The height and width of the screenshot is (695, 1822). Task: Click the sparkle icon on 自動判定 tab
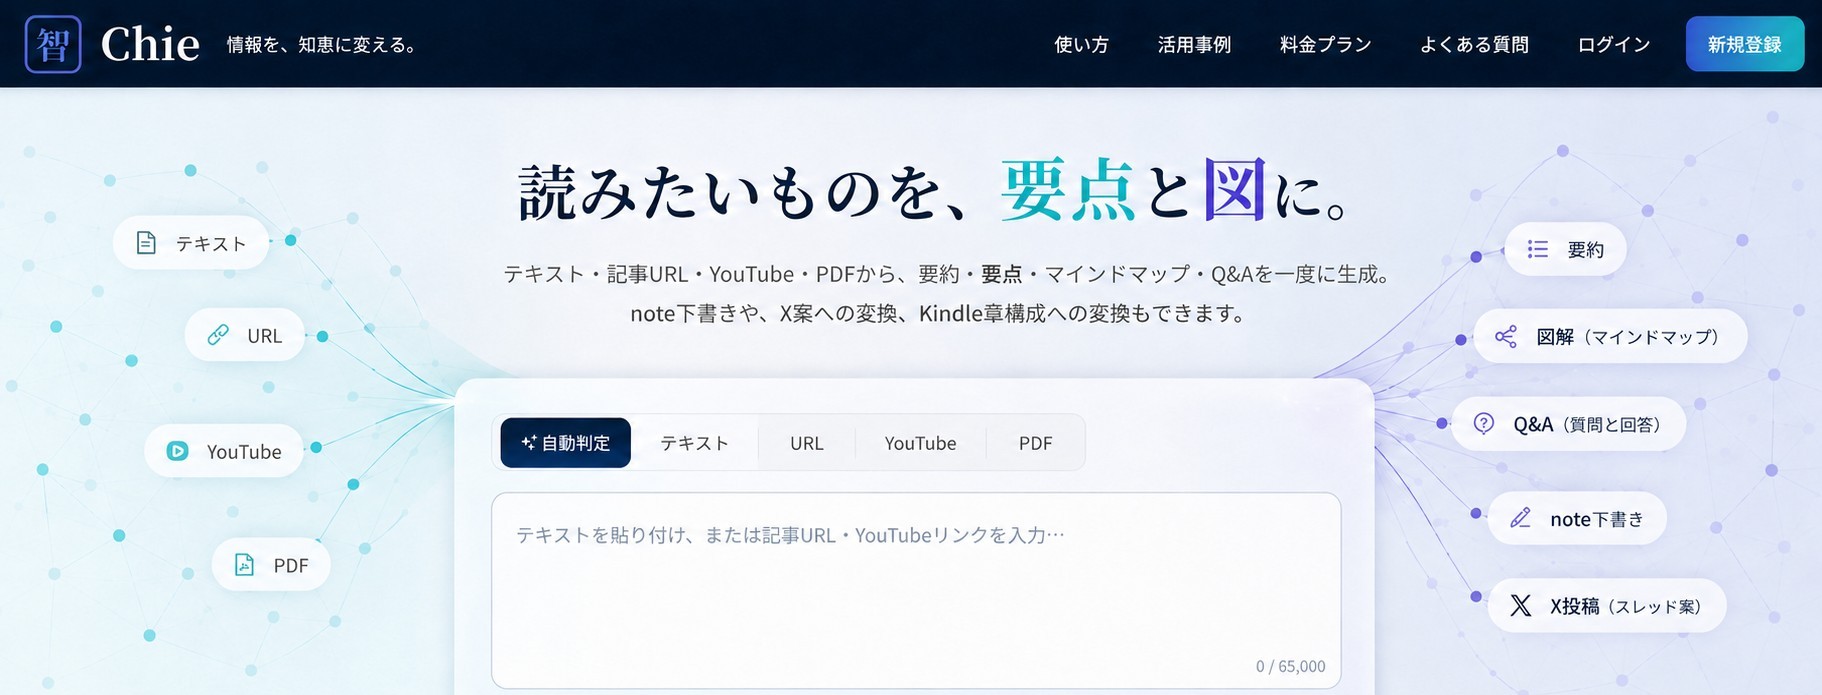click(x=529, y=443)
